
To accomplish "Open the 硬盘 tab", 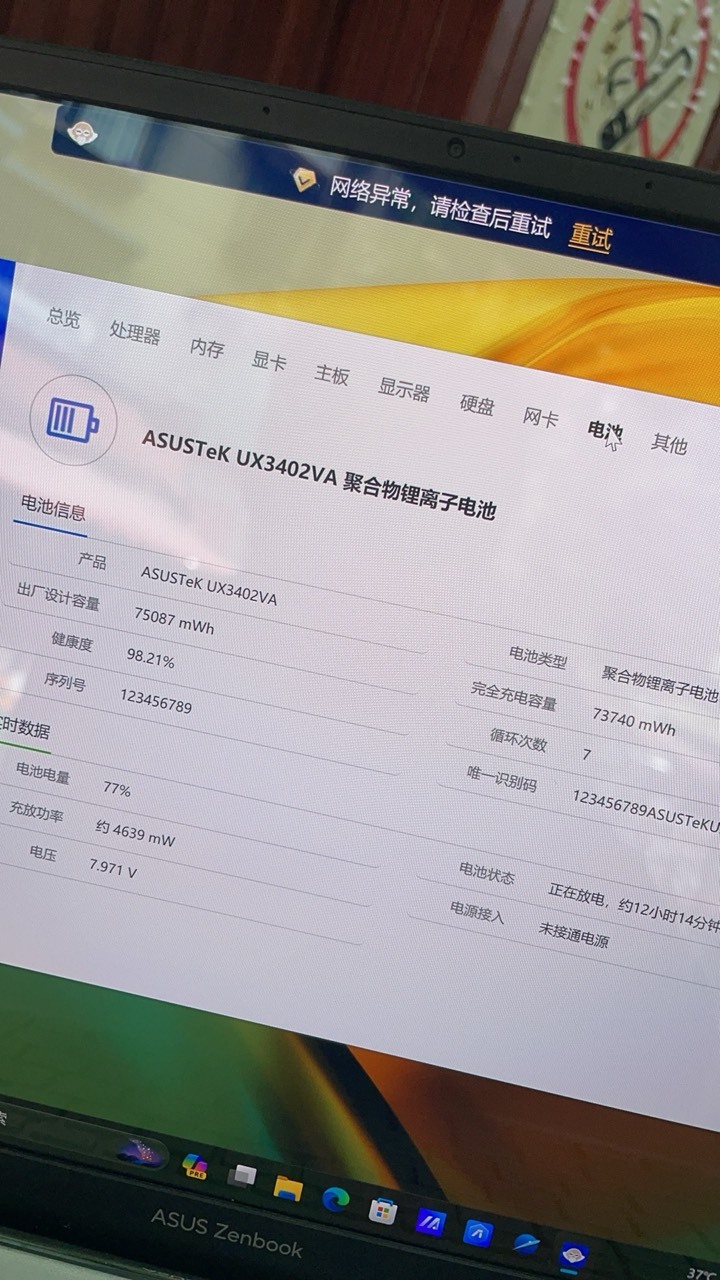I will point(477,405).
